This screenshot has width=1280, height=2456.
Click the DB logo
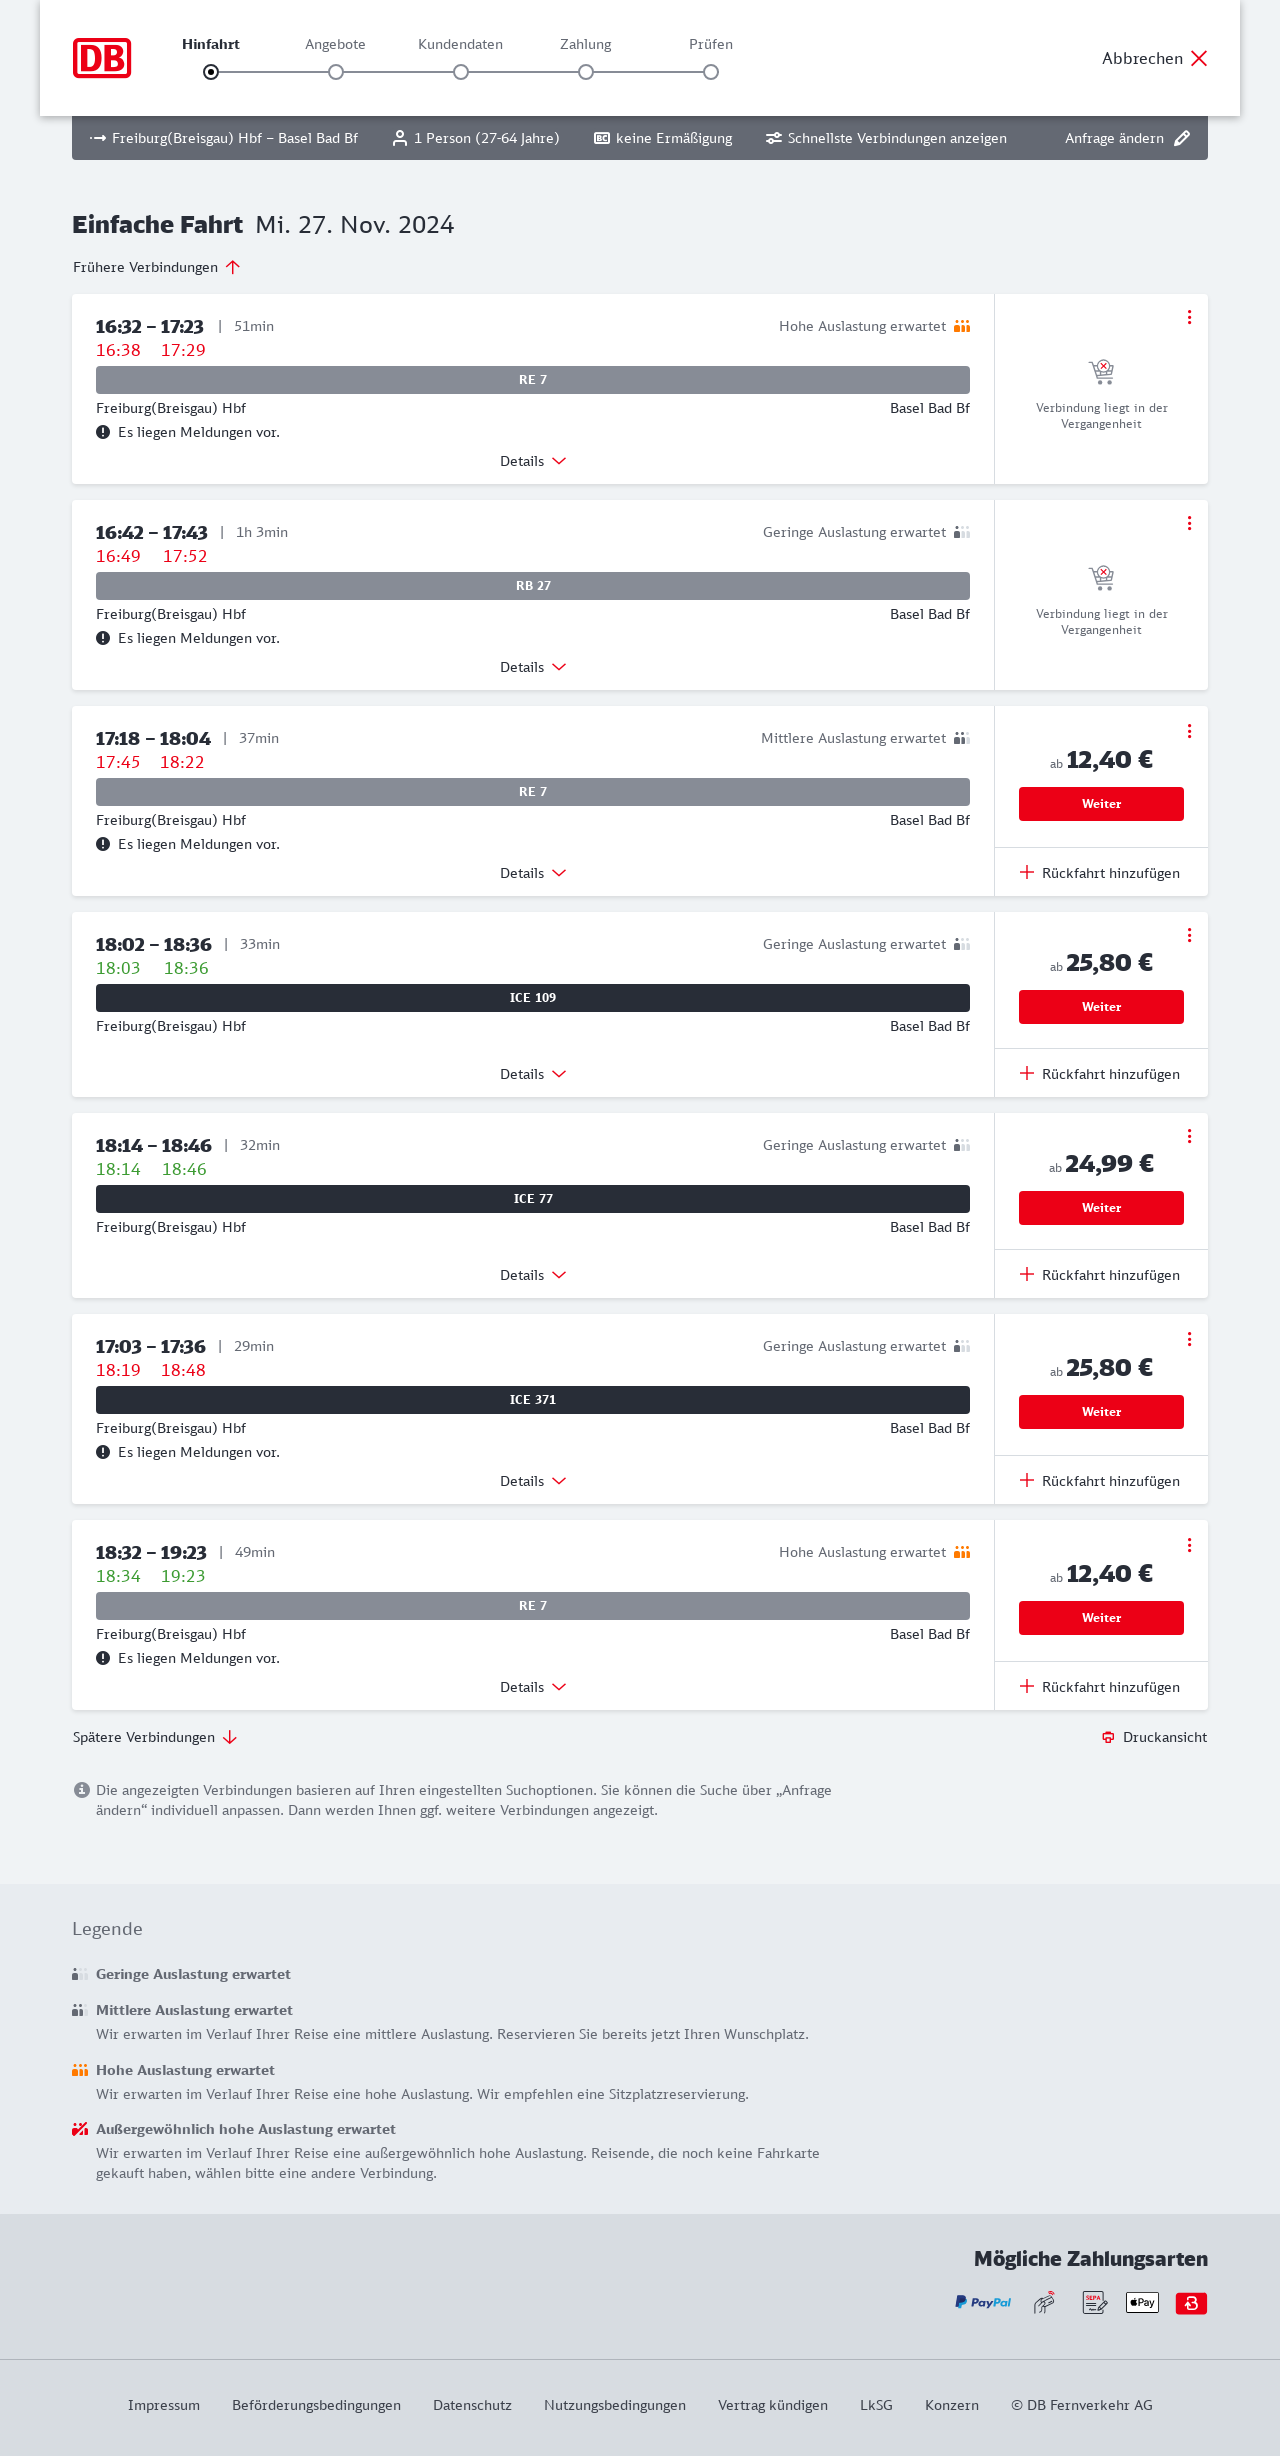click(102, 58)
